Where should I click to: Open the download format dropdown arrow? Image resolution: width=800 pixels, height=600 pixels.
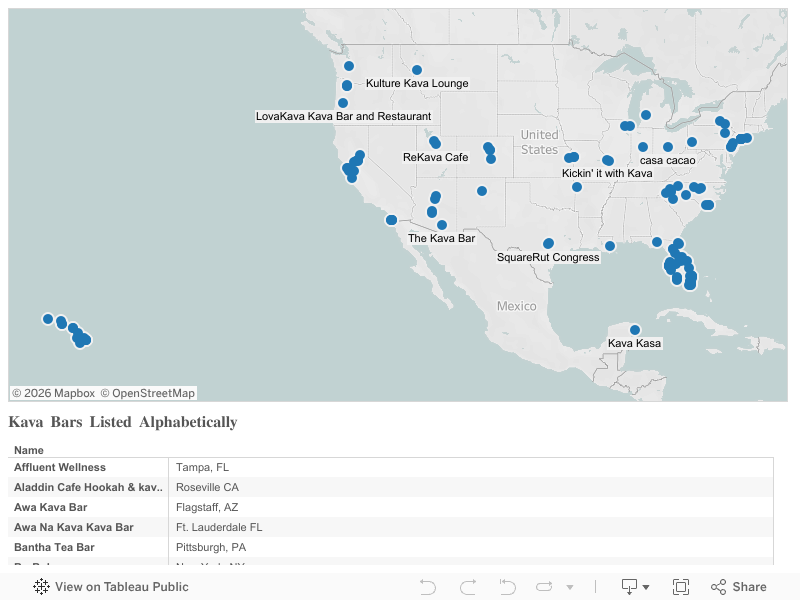tap(647, 586)
